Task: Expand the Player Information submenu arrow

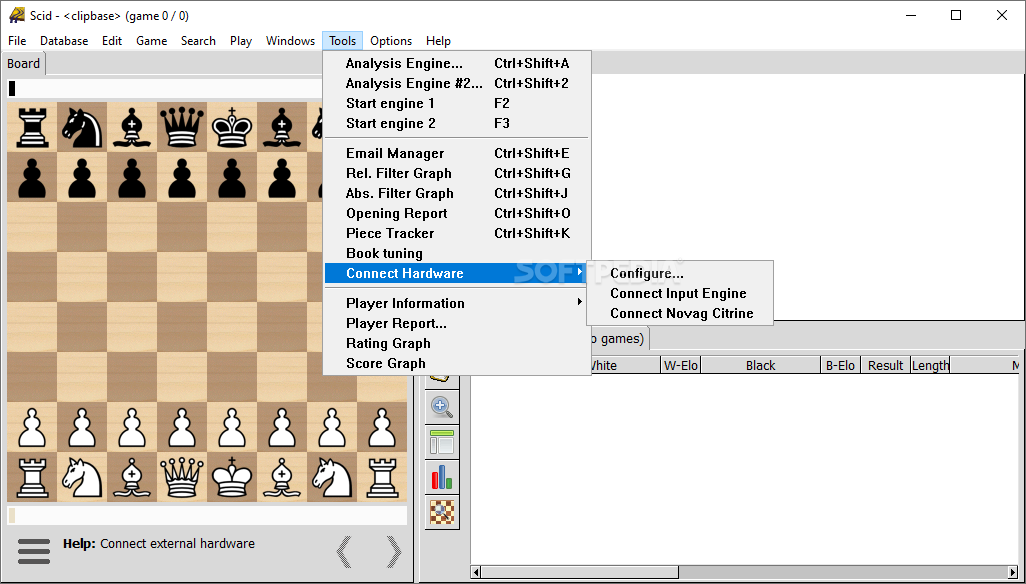Action: tap(580, 302)
